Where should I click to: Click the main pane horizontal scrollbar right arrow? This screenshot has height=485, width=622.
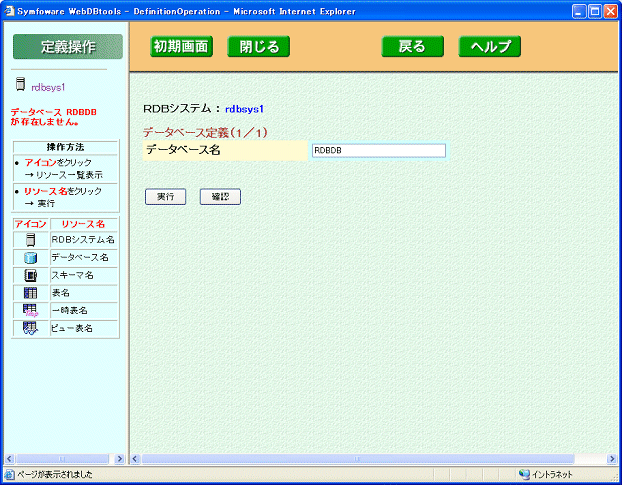611,459
